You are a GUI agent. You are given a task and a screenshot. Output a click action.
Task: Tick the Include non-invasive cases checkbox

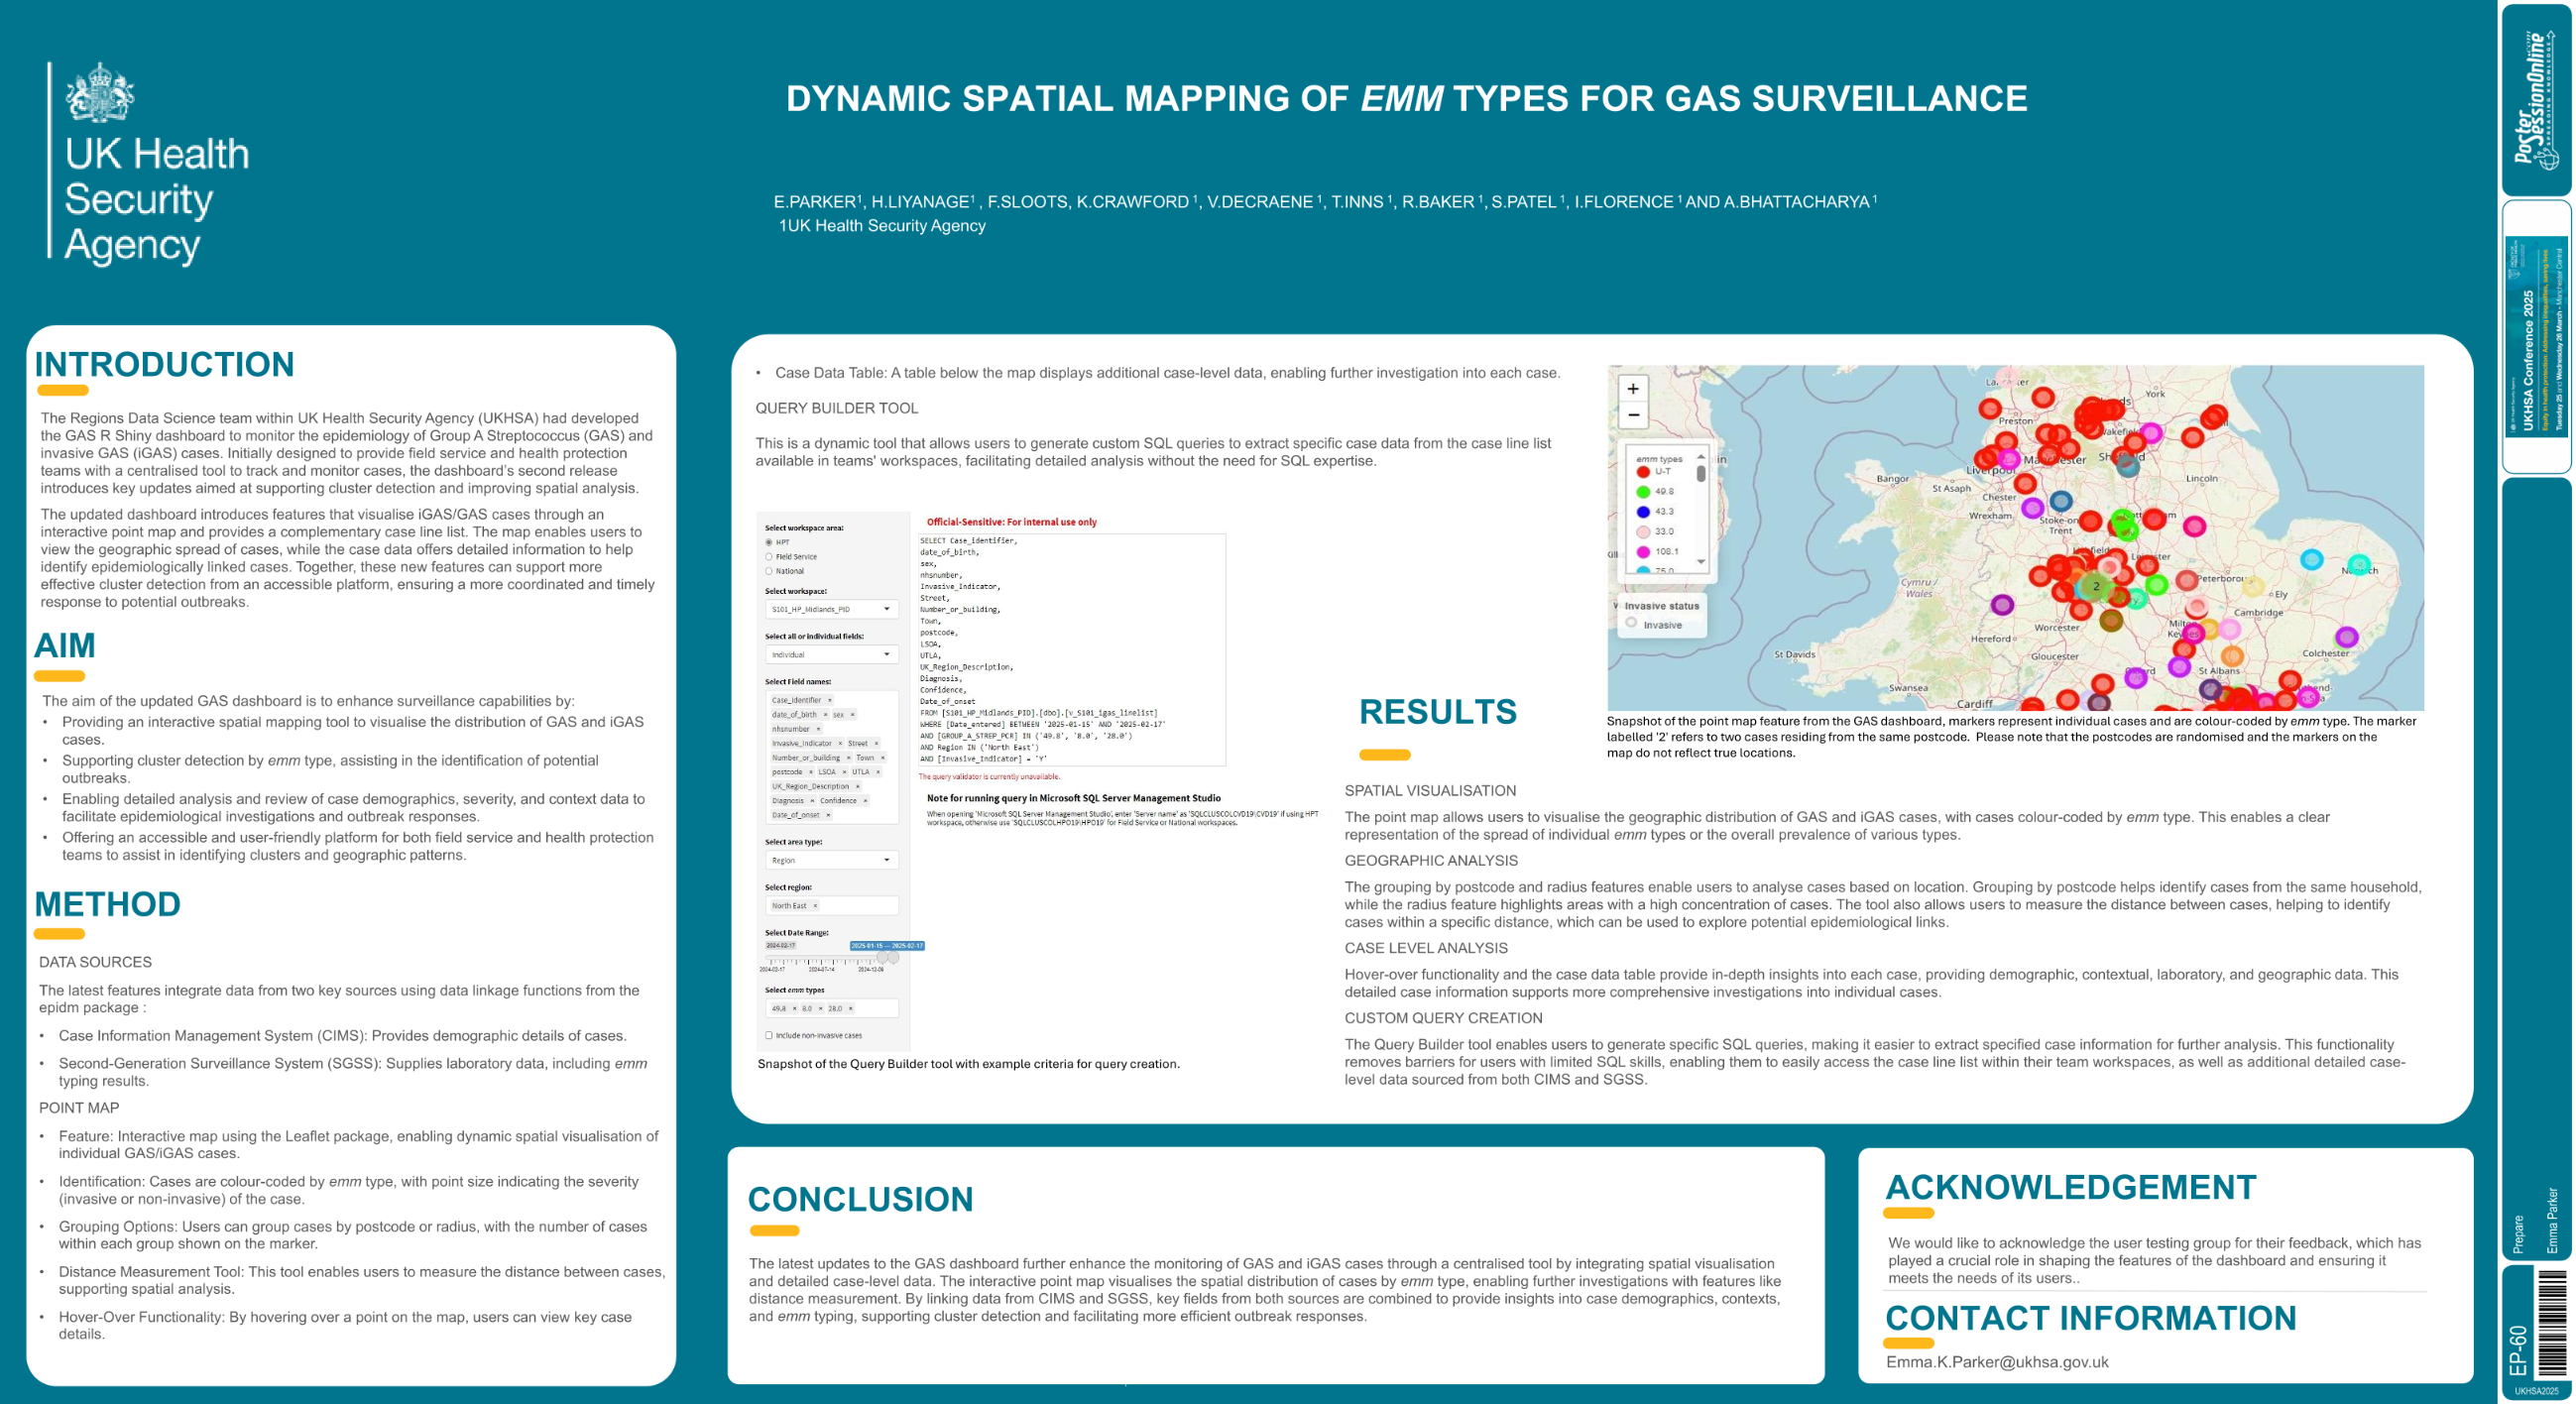point(769,1036)
